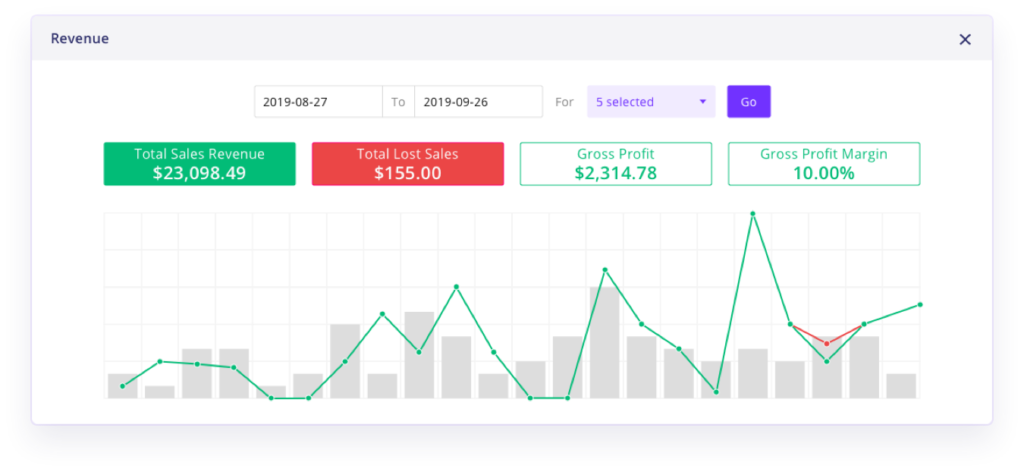Click the highest peak point on the green line
This screenshot has width=1024, height=472.
753,214
